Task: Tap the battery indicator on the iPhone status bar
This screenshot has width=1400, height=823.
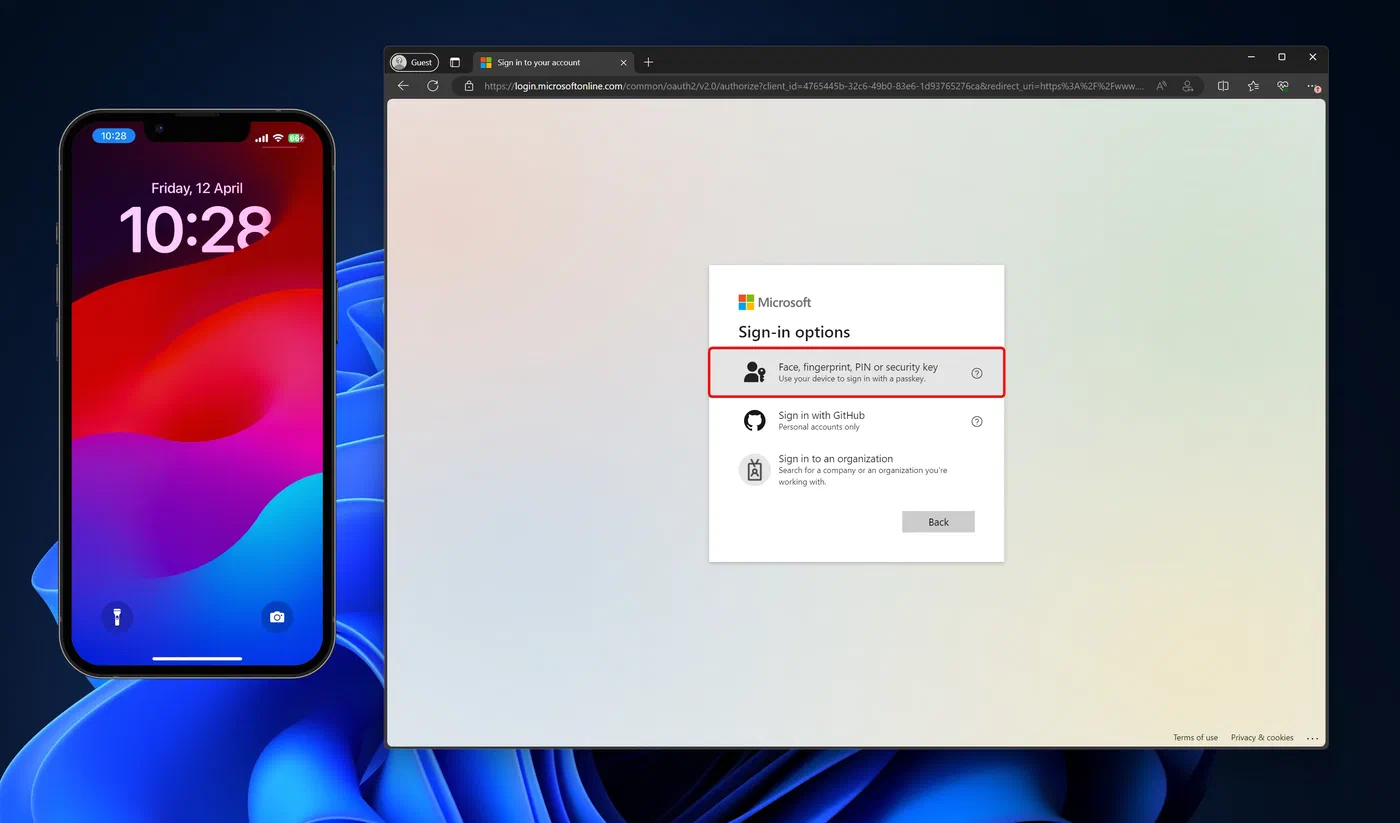Action: pyautogui.click(x=296, y=137)
